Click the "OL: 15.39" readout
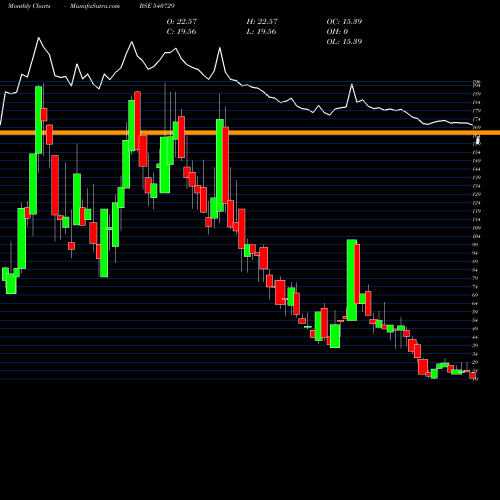 coord(344,41)
